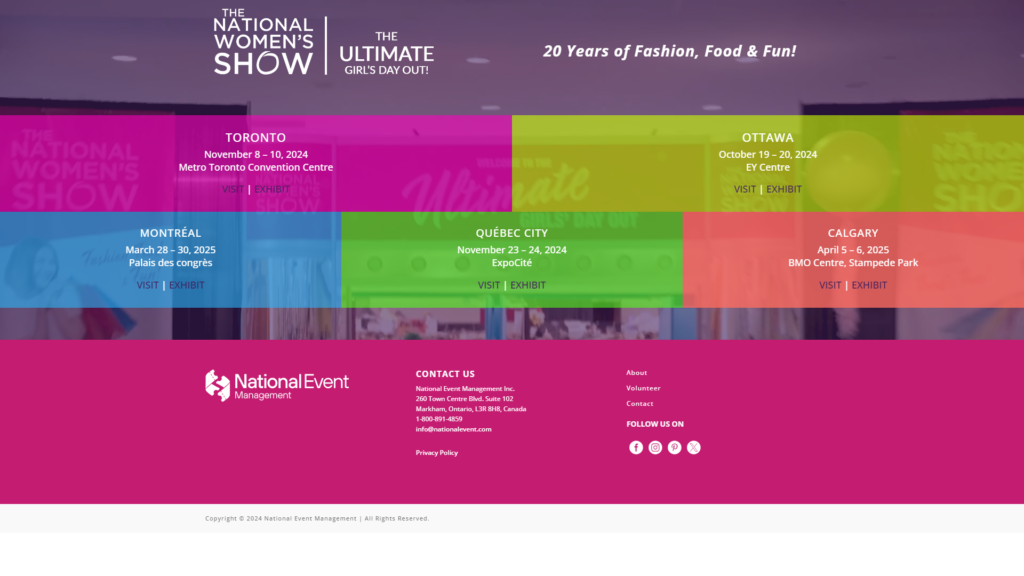Image resolution: width=1024 pixels, height=576 pixels.
Task: Click the FOLLOW US ON heading
Action: coord(655,424)
